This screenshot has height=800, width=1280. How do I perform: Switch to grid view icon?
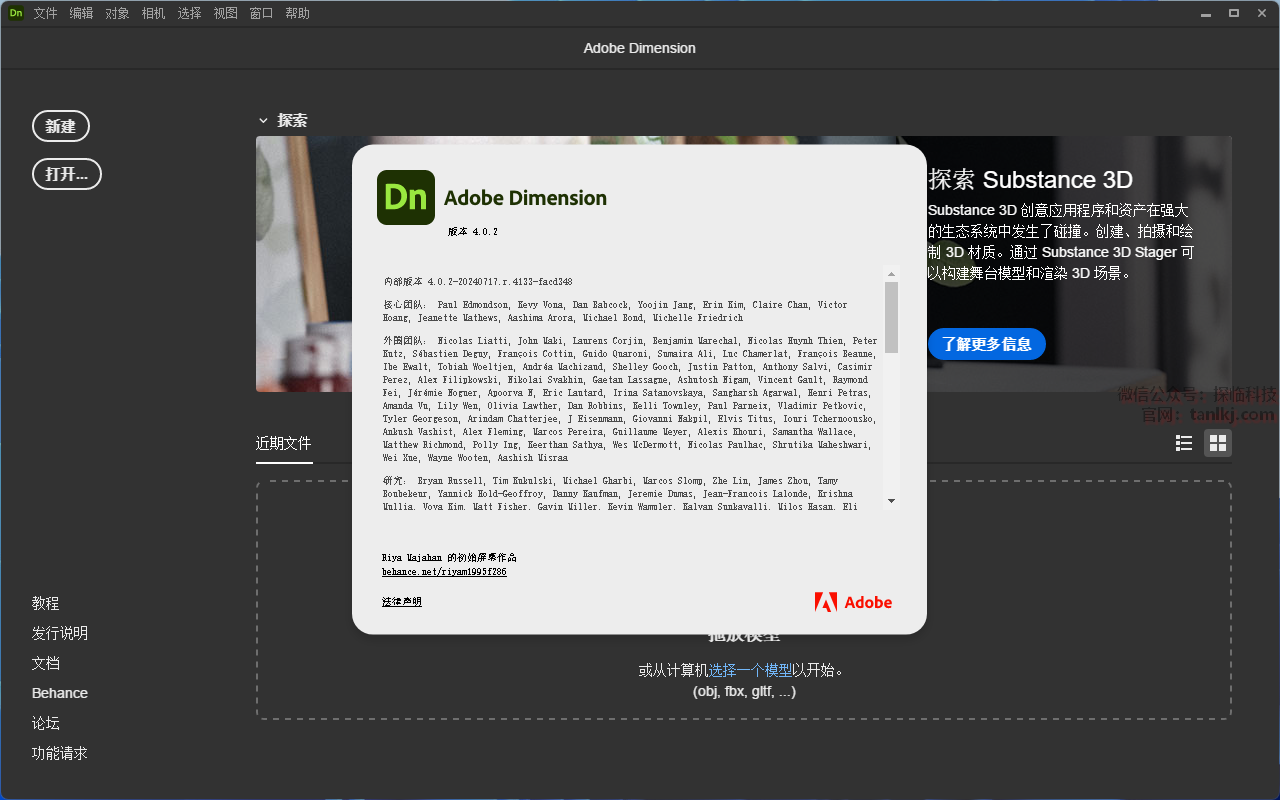1217,443
